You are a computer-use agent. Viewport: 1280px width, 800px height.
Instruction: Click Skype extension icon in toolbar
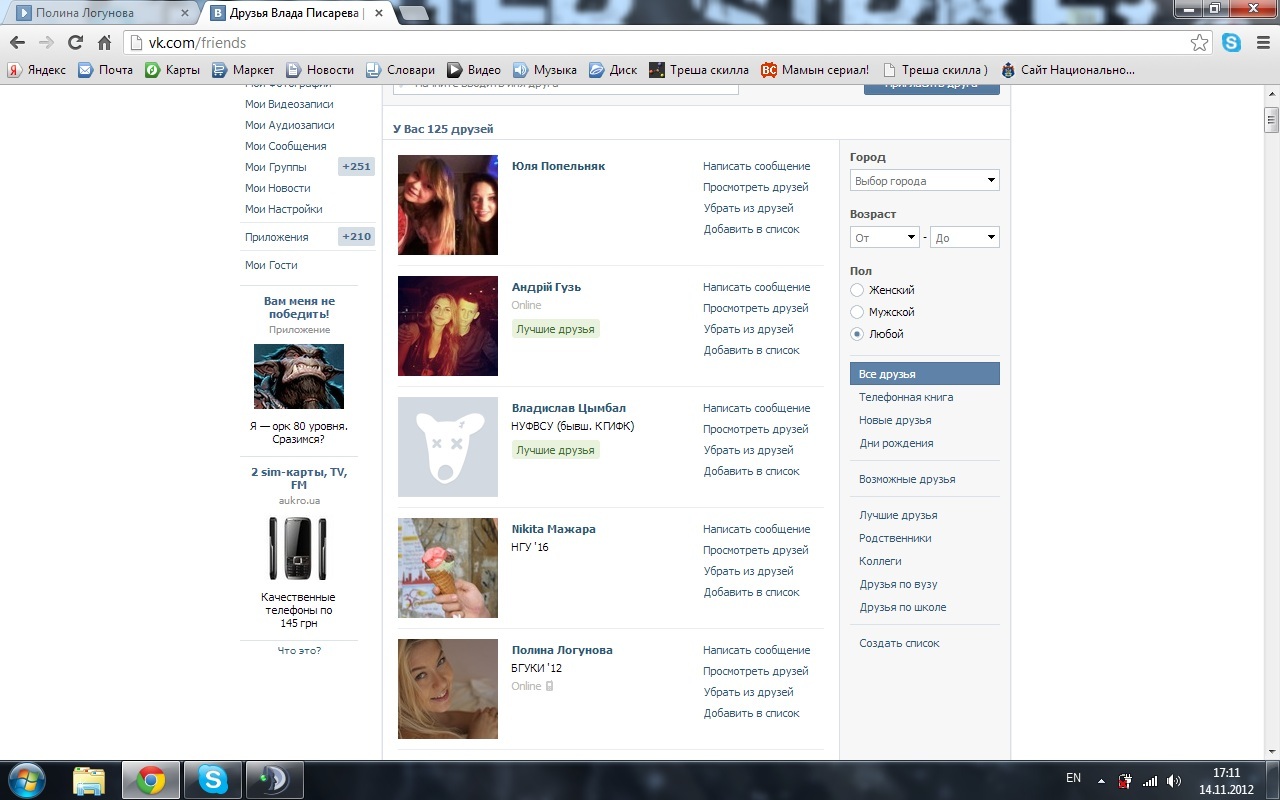tap(1231, 43)
